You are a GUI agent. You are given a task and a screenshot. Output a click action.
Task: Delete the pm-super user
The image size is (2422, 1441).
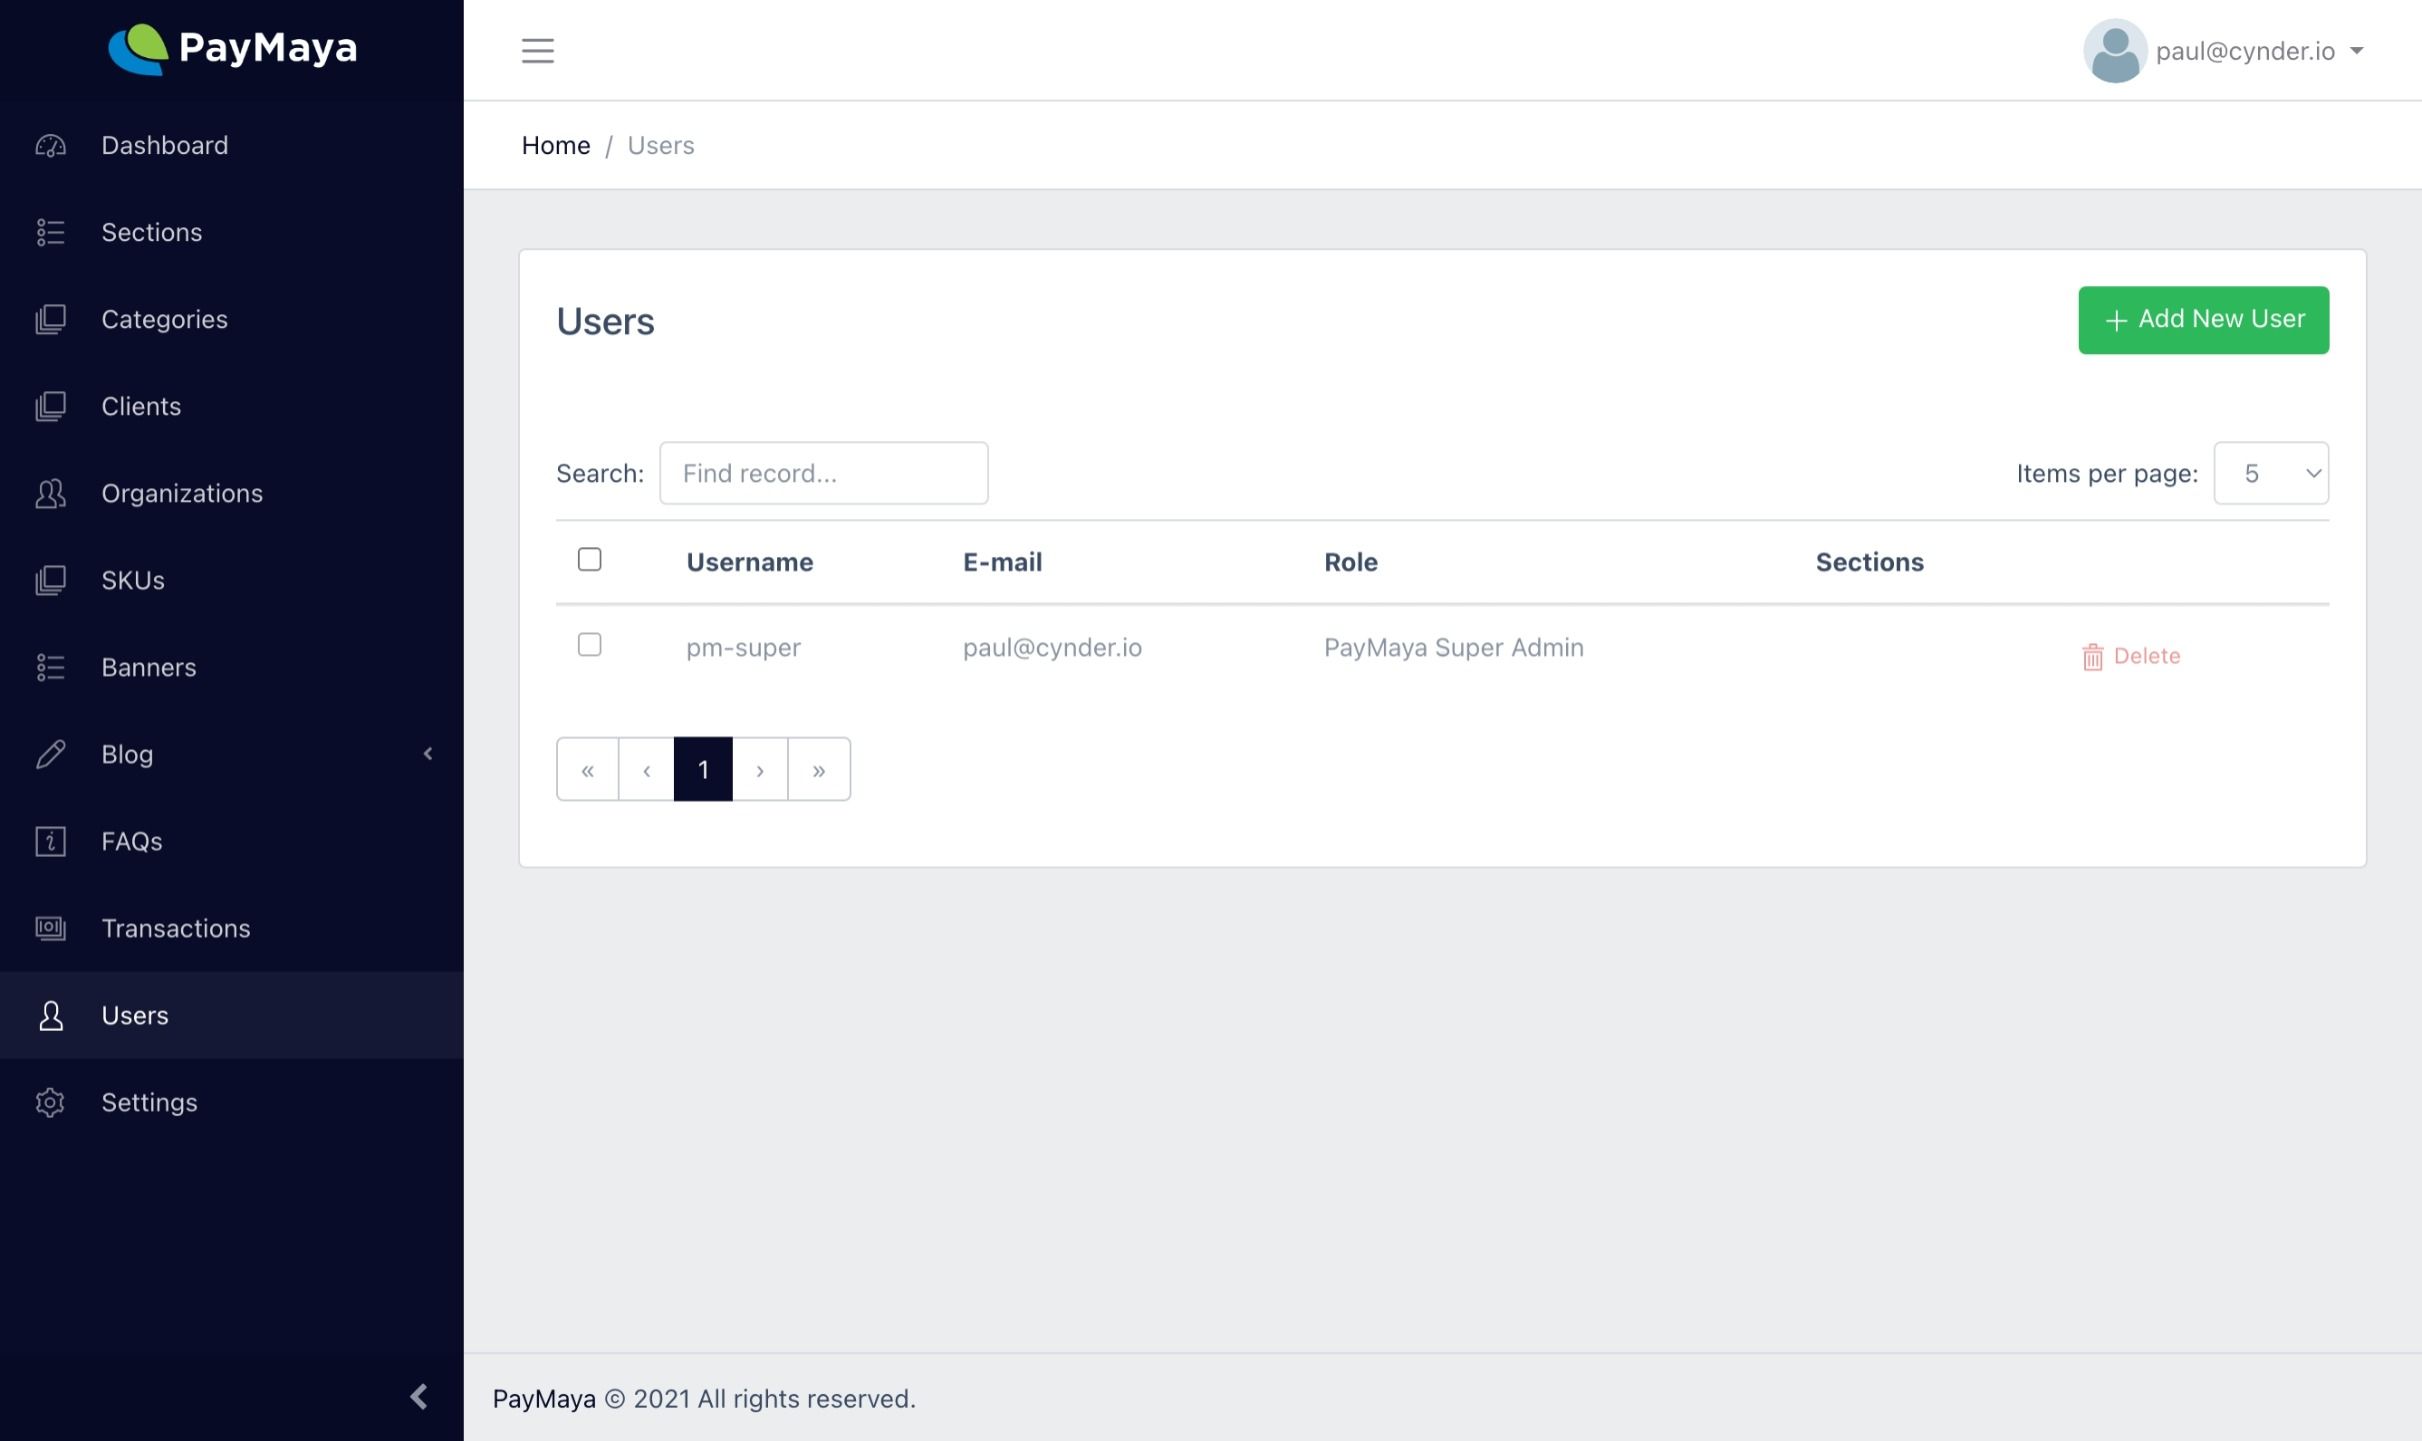click(2131, 657)
